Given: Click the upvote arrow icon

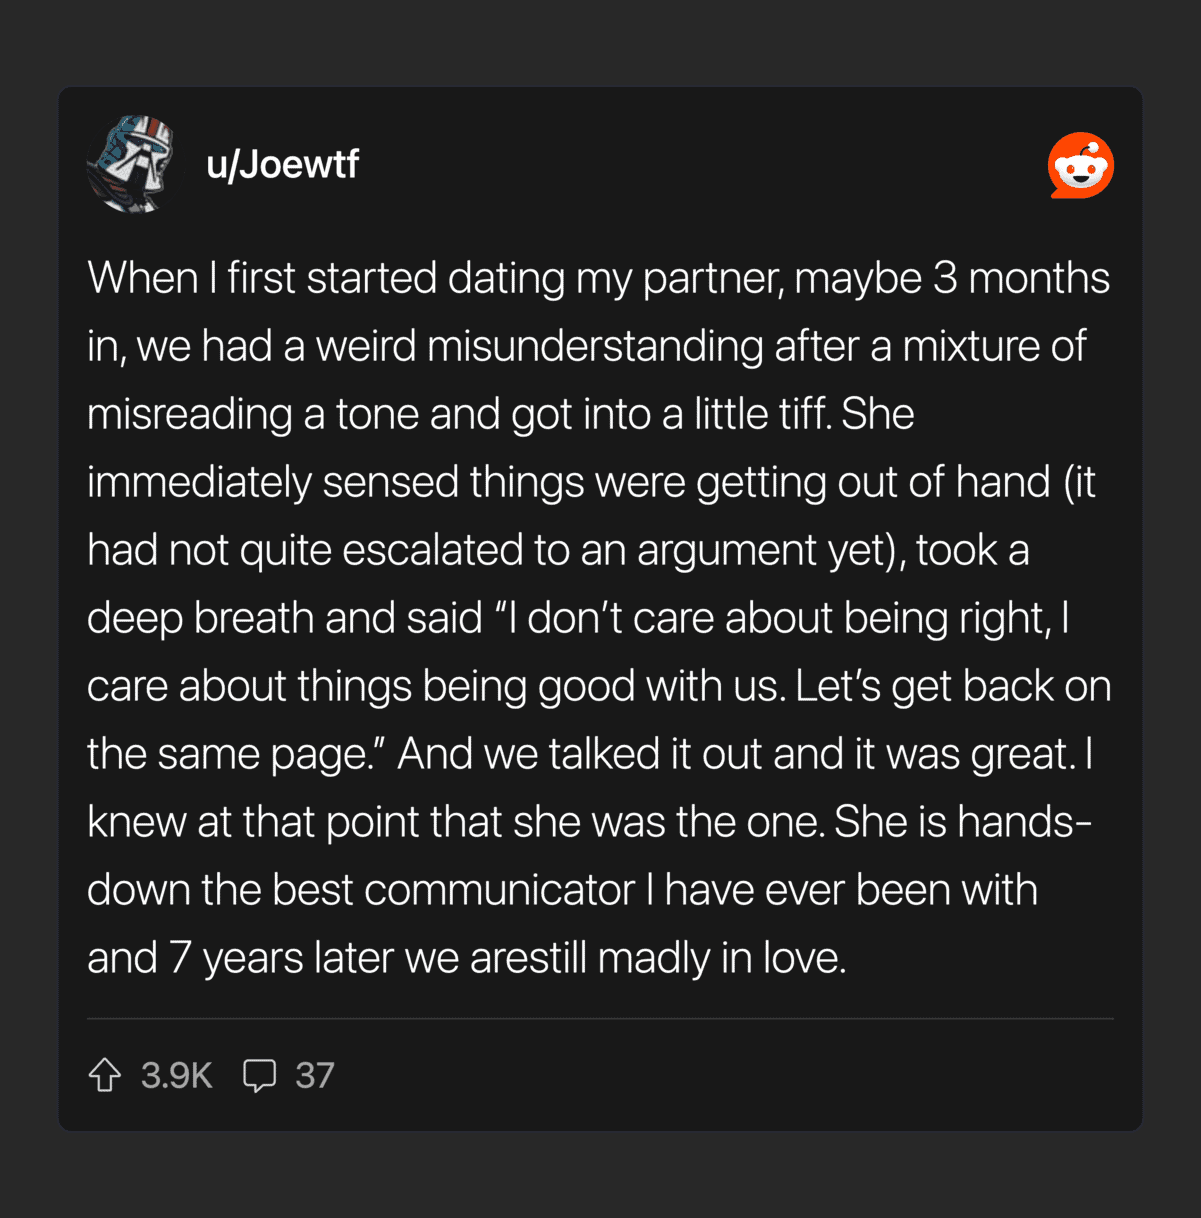Looking at the screenshot, I should (105, 1075).
